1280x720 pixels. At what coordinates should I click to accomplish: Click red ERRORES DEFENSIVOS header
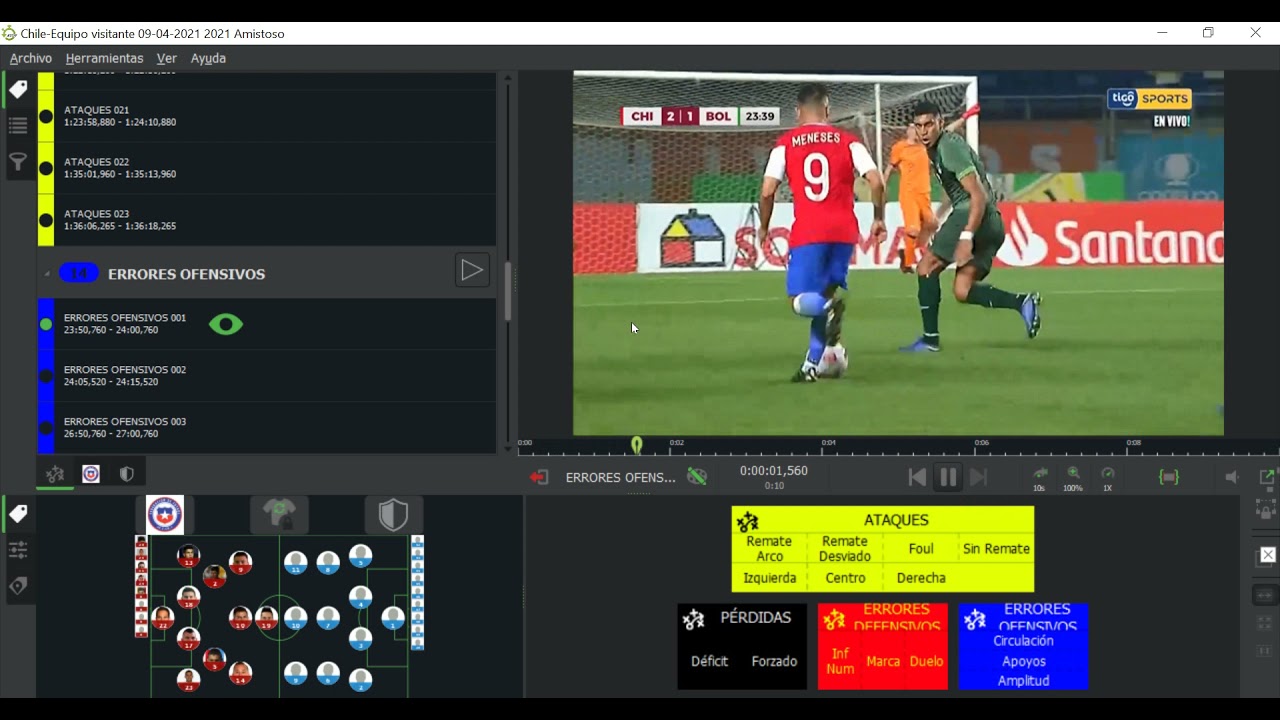896,617
